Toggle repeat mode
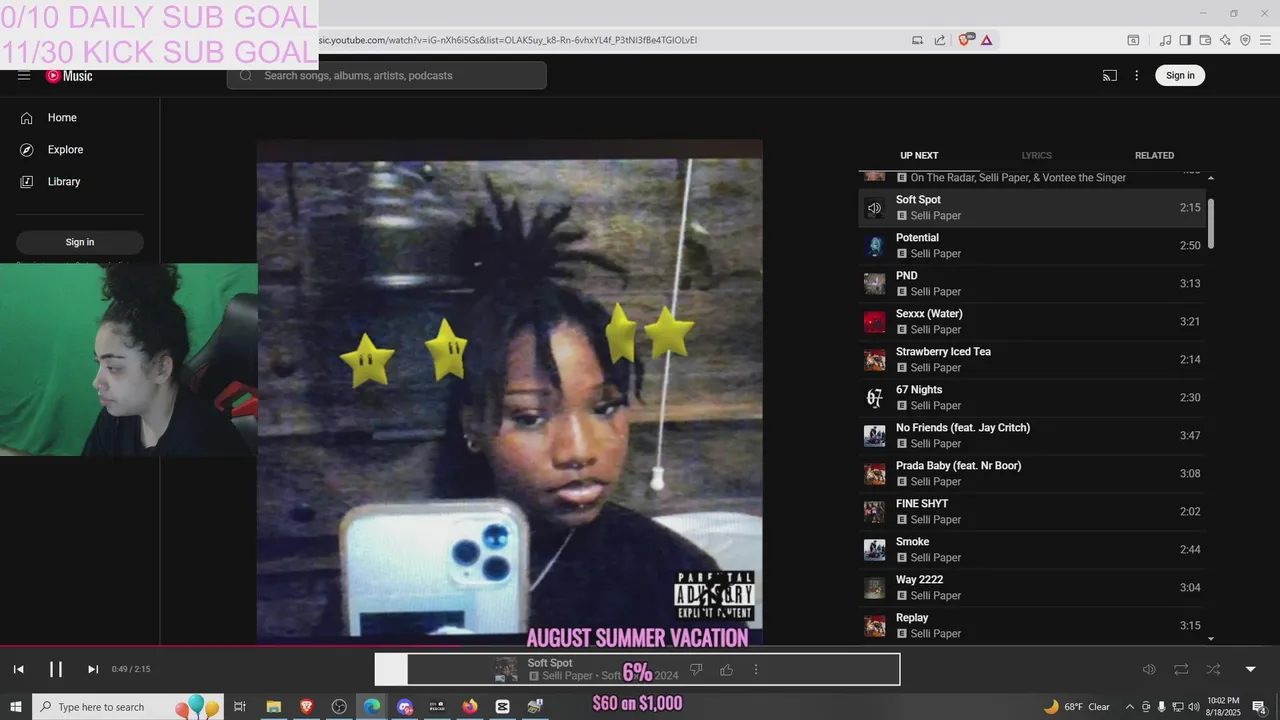 (1181, 670)
